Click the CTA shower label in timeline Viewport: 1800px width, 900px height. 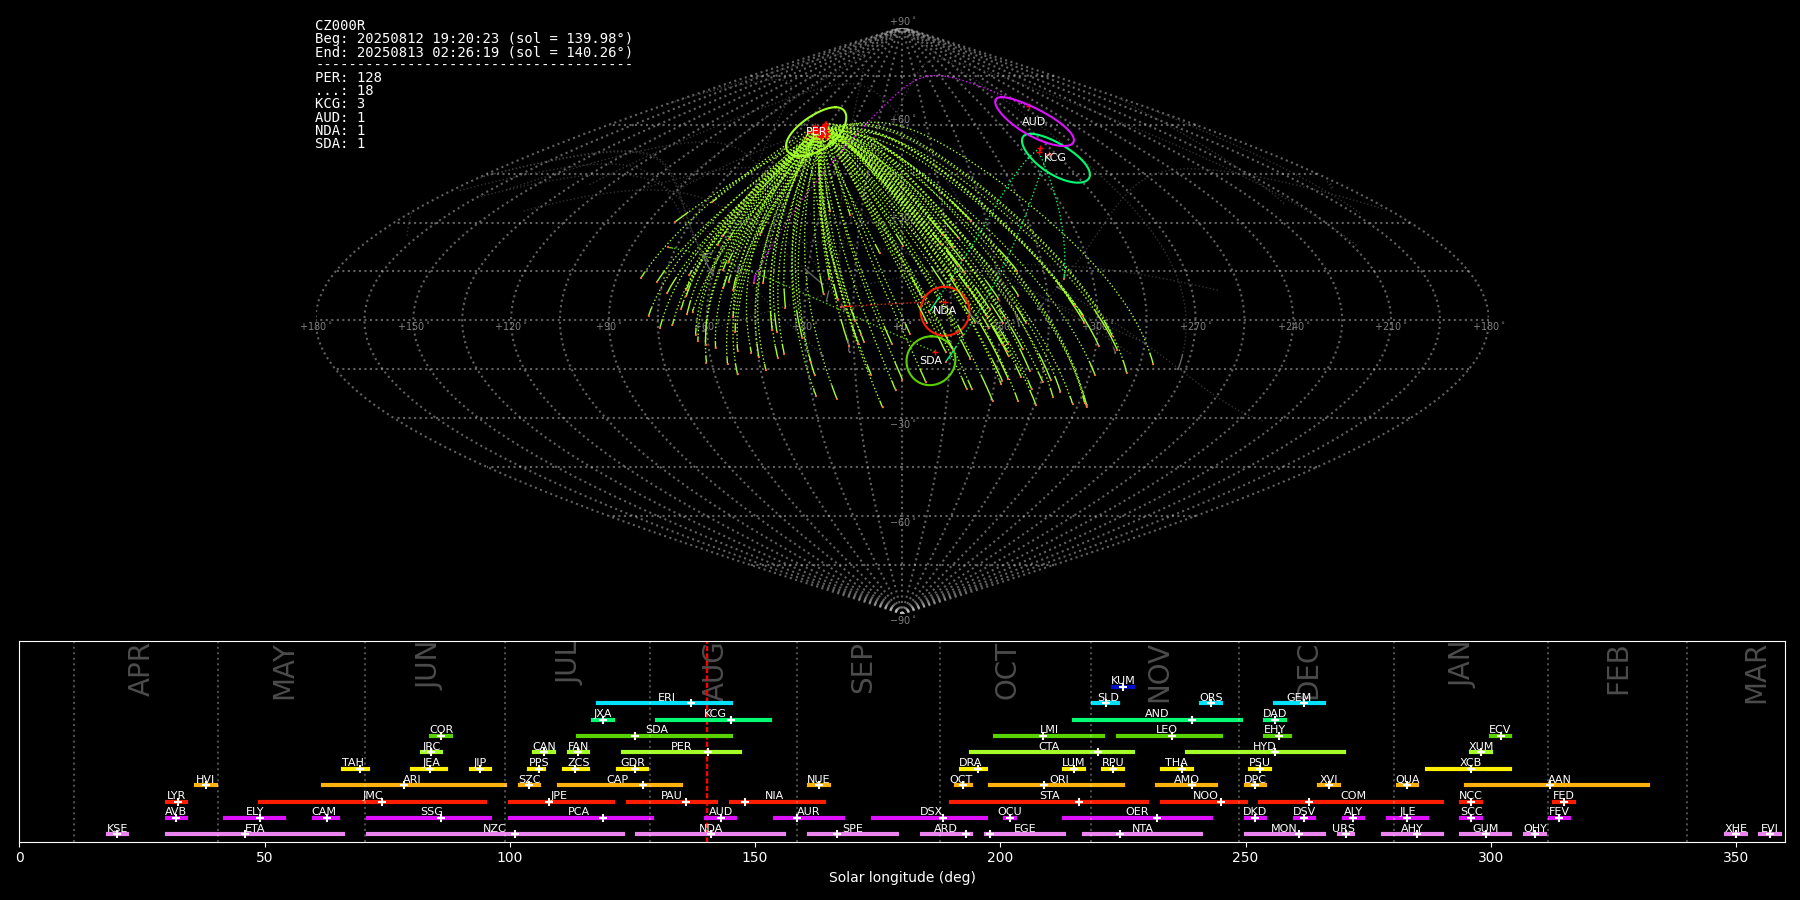1048,747
